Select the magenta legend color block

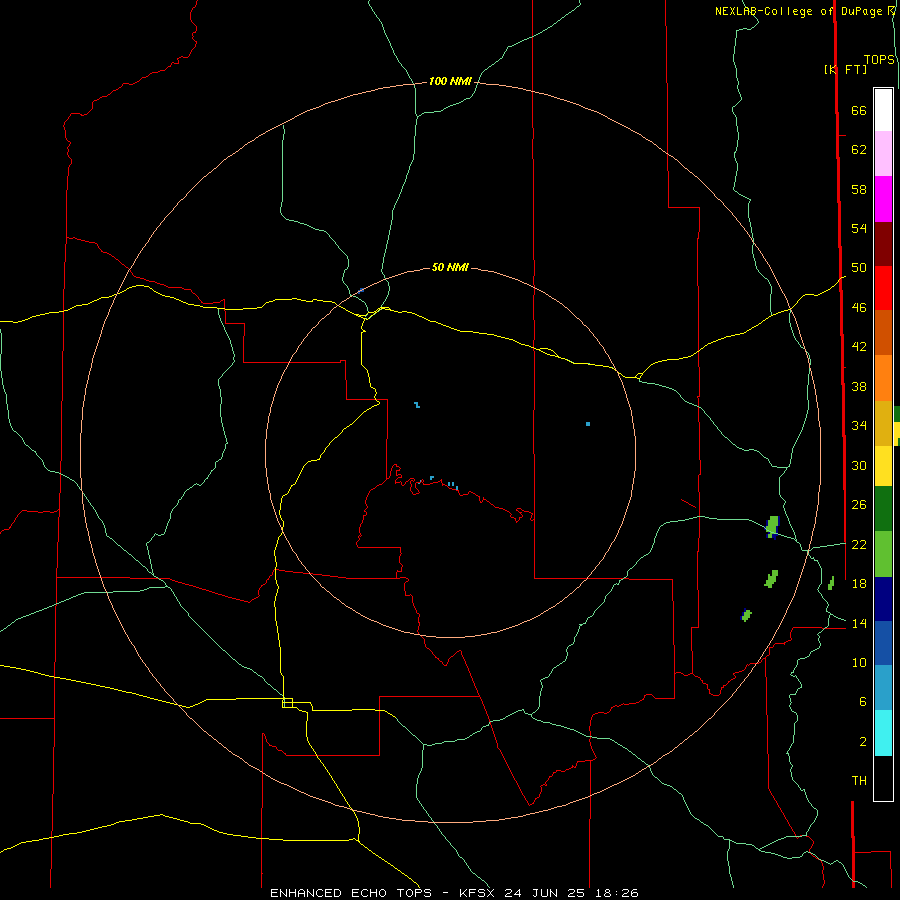click(x=883, y=199)
